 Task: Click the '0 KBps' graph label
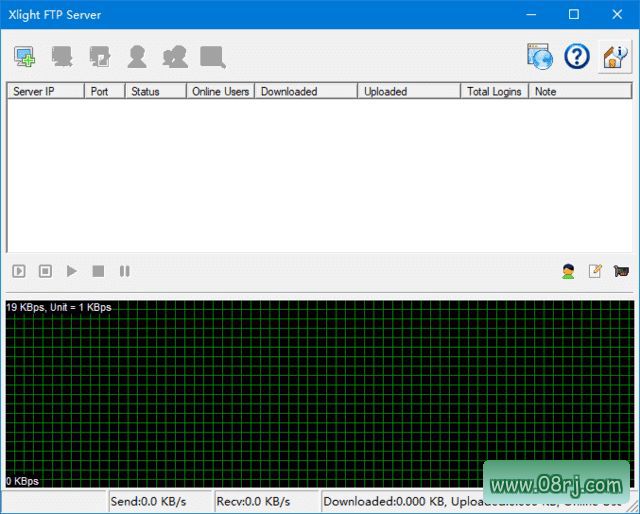pyautogui.click(x=22, y=481)
